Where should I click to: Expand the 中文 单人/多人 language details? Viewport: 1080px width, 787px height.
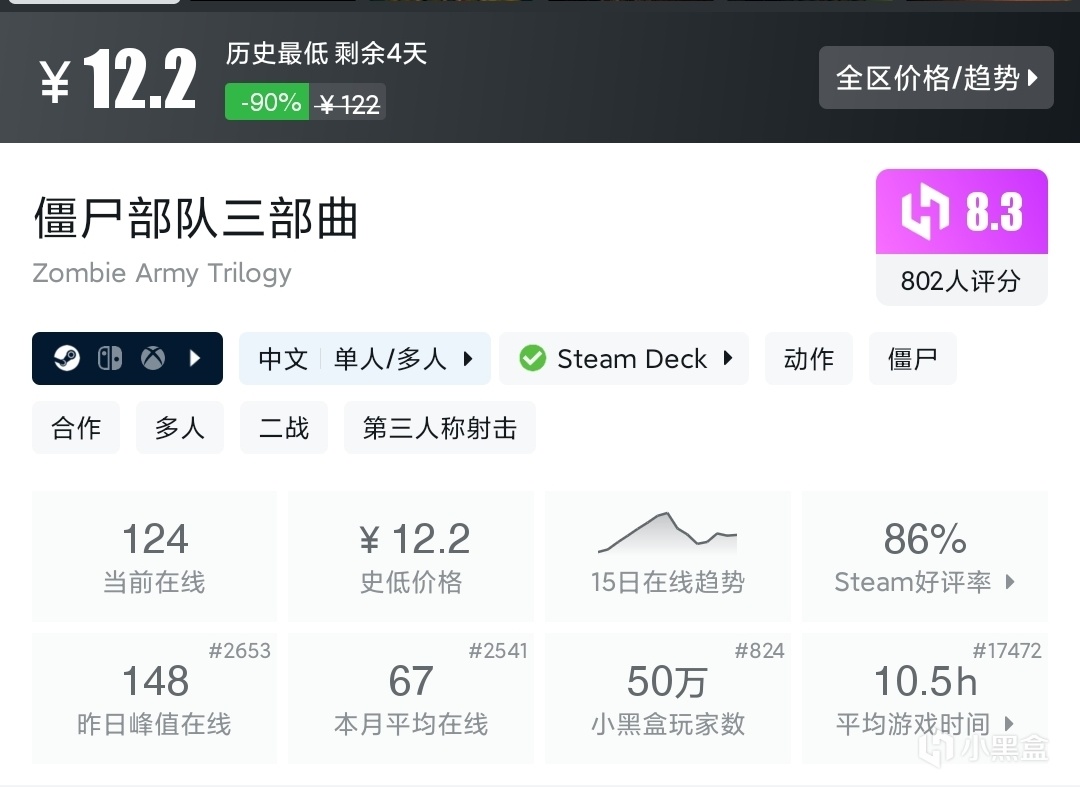click(467, 358)
